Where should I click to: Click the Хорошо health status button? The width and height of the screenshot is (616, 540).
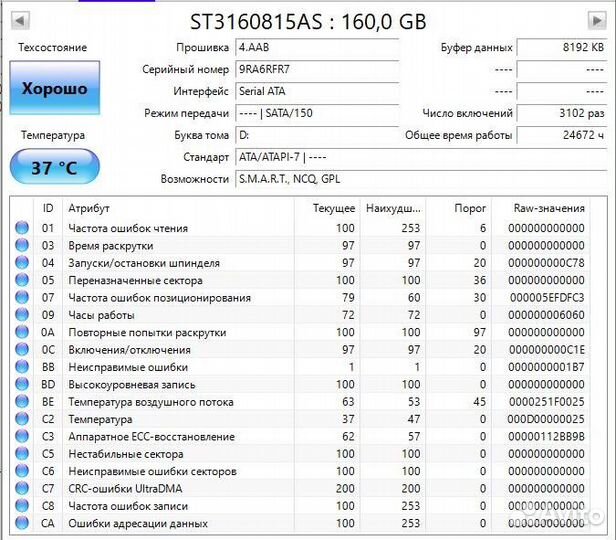55,88
